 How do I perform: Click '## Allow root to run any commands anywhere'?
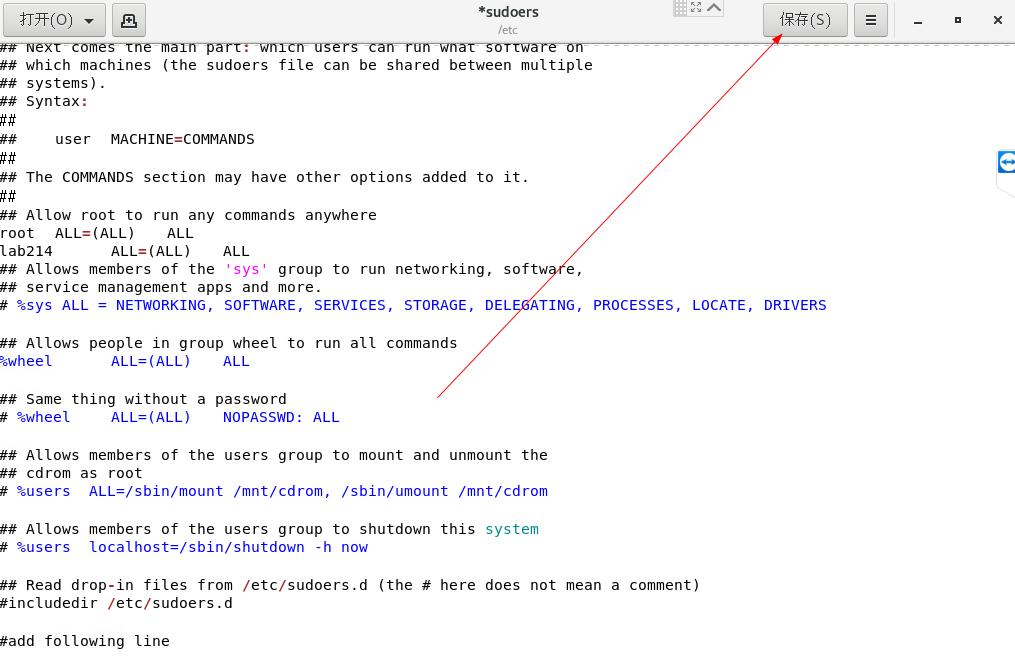tap(188, 215)
